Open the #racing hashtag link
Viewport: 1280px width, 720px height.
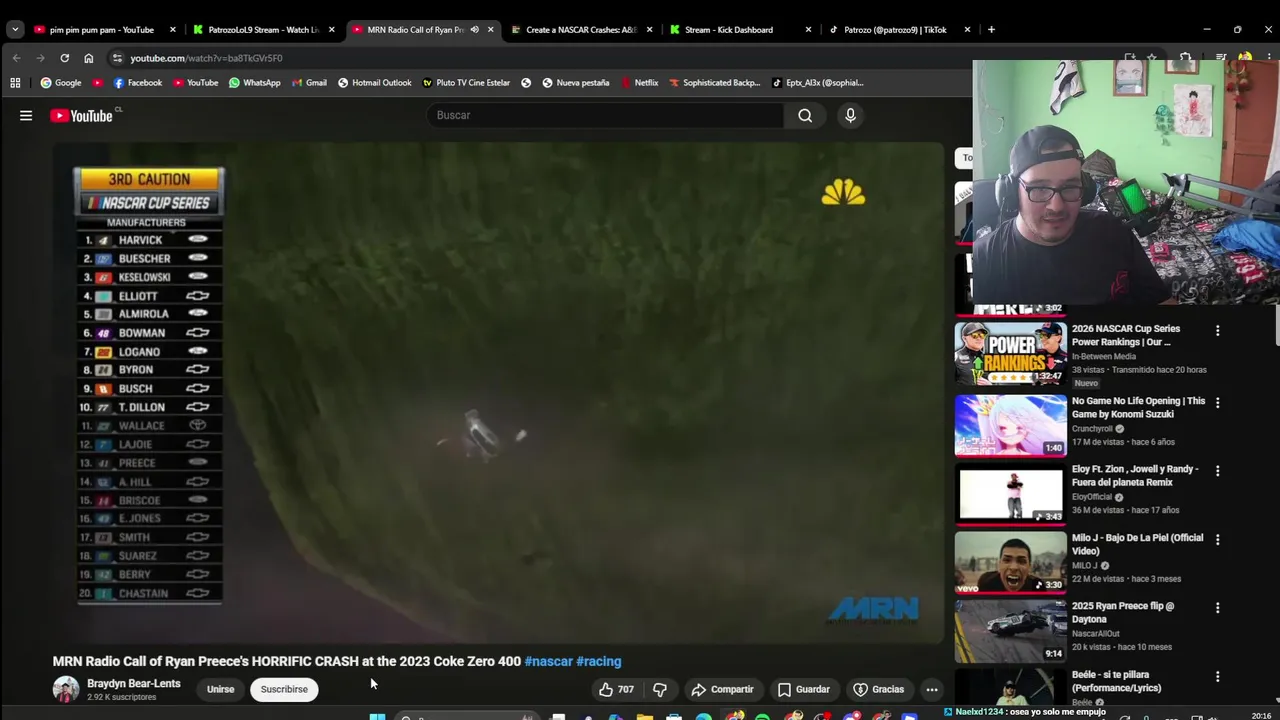(x=599, y=661)
